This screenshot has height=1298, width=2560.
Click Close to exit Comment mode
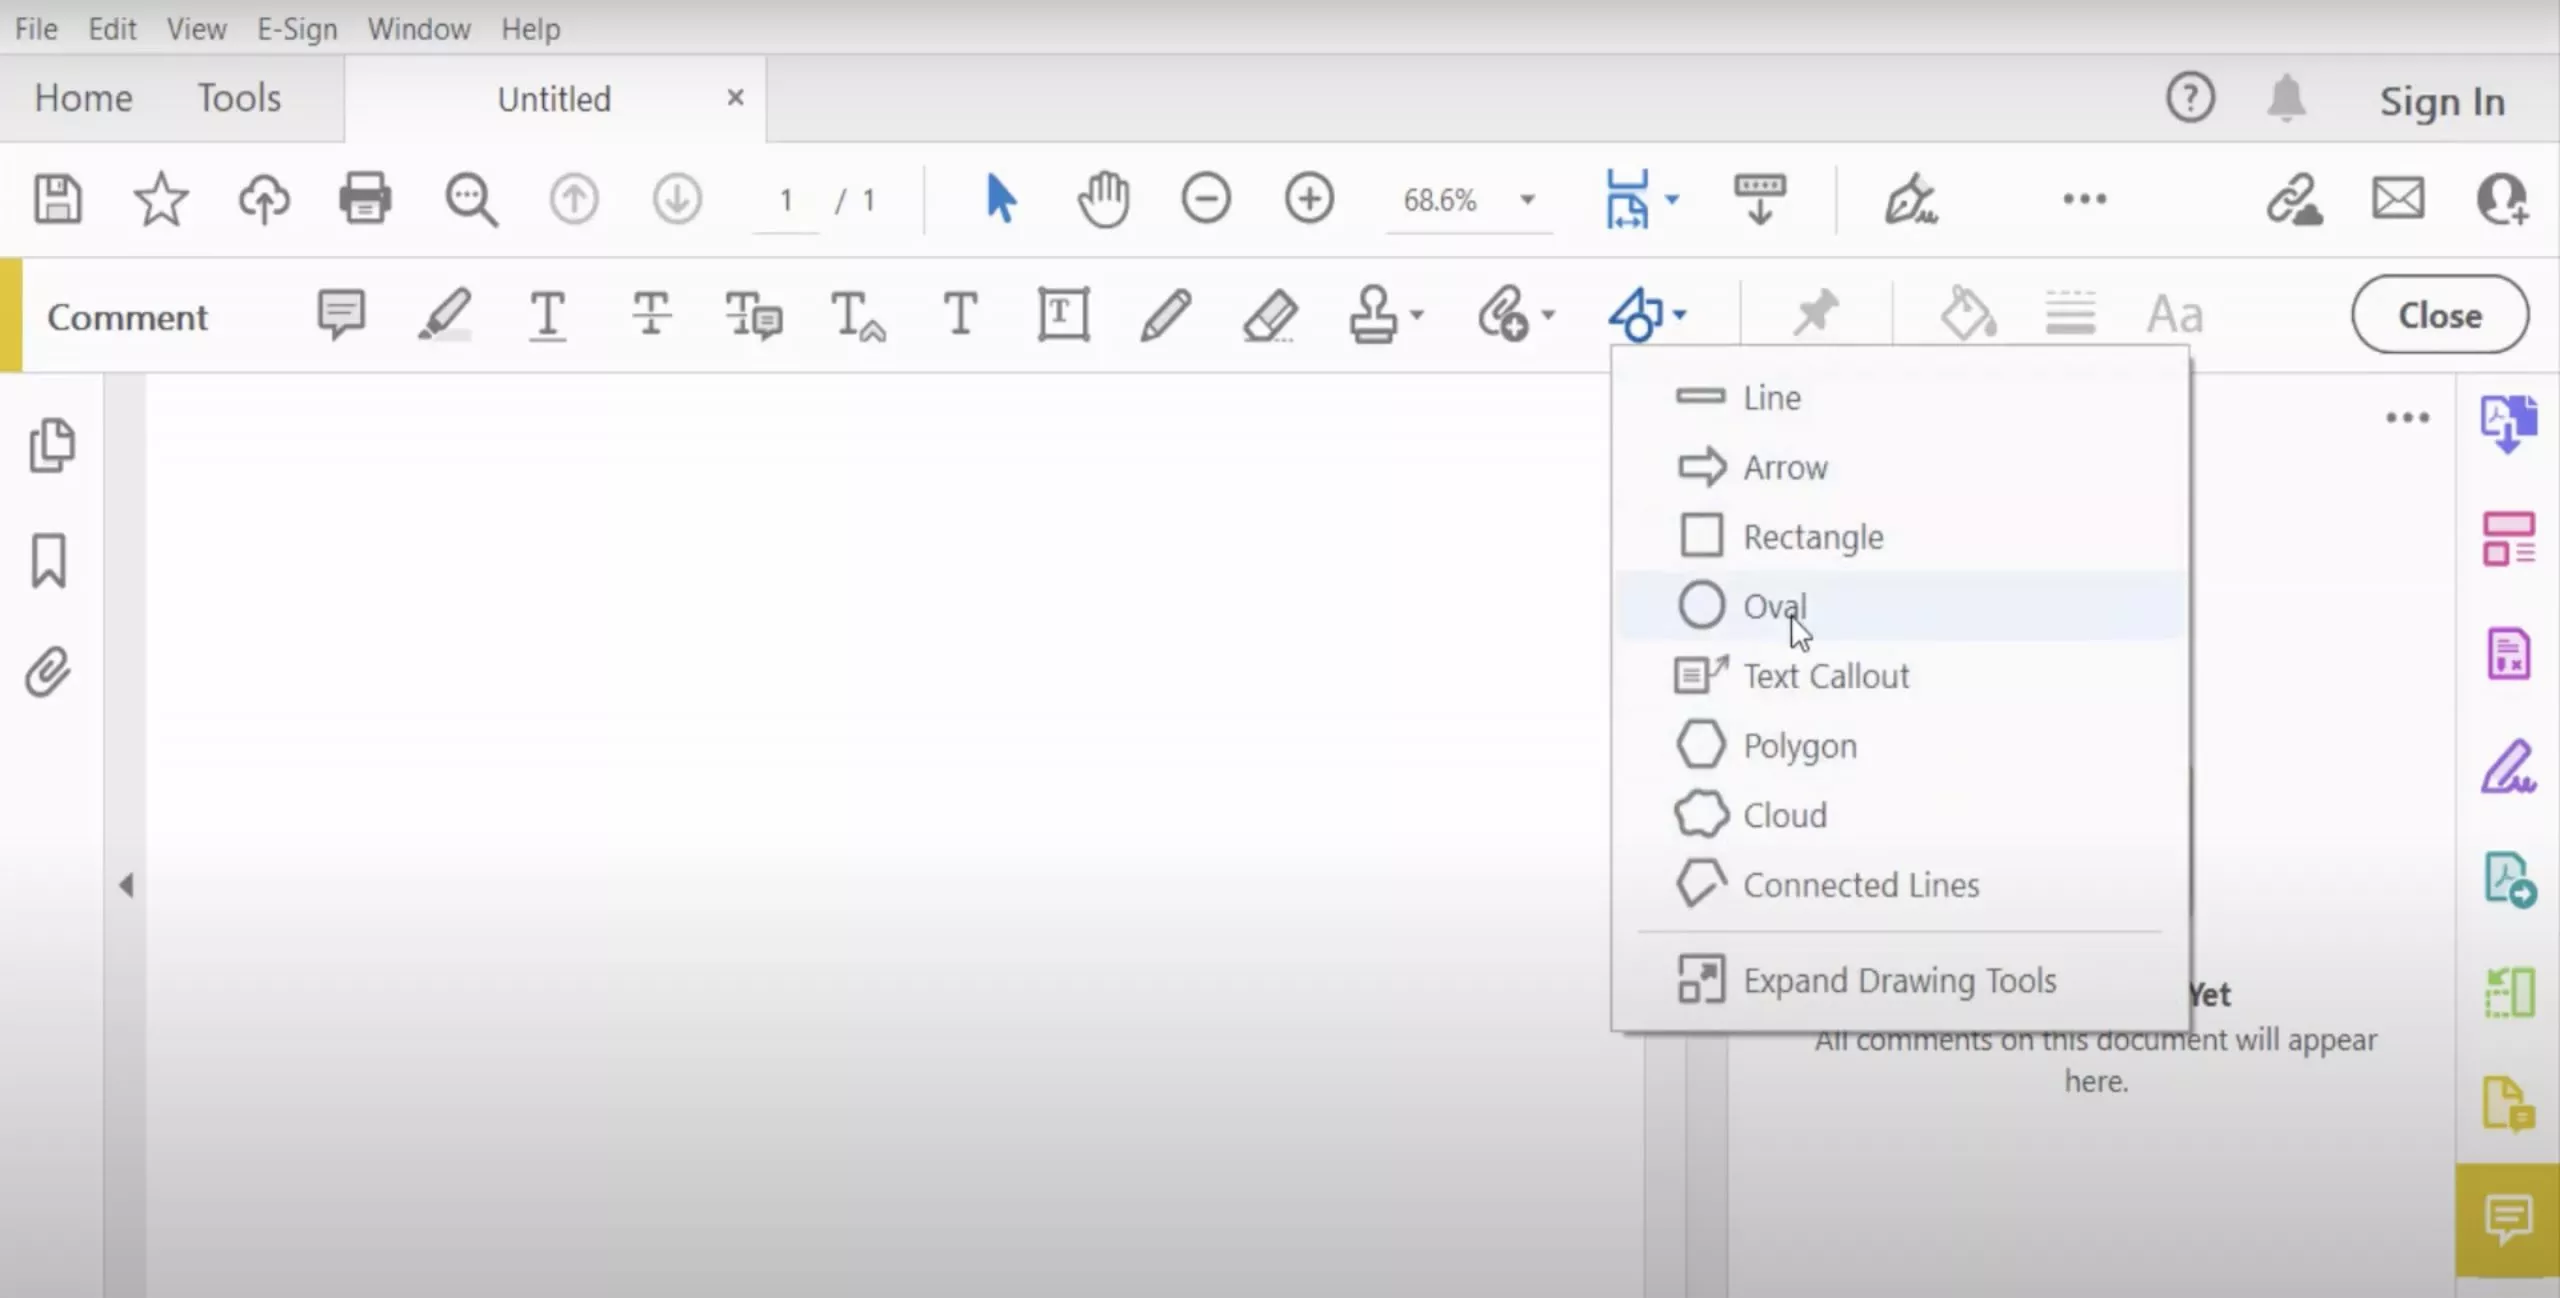(x=2438, y=314)
